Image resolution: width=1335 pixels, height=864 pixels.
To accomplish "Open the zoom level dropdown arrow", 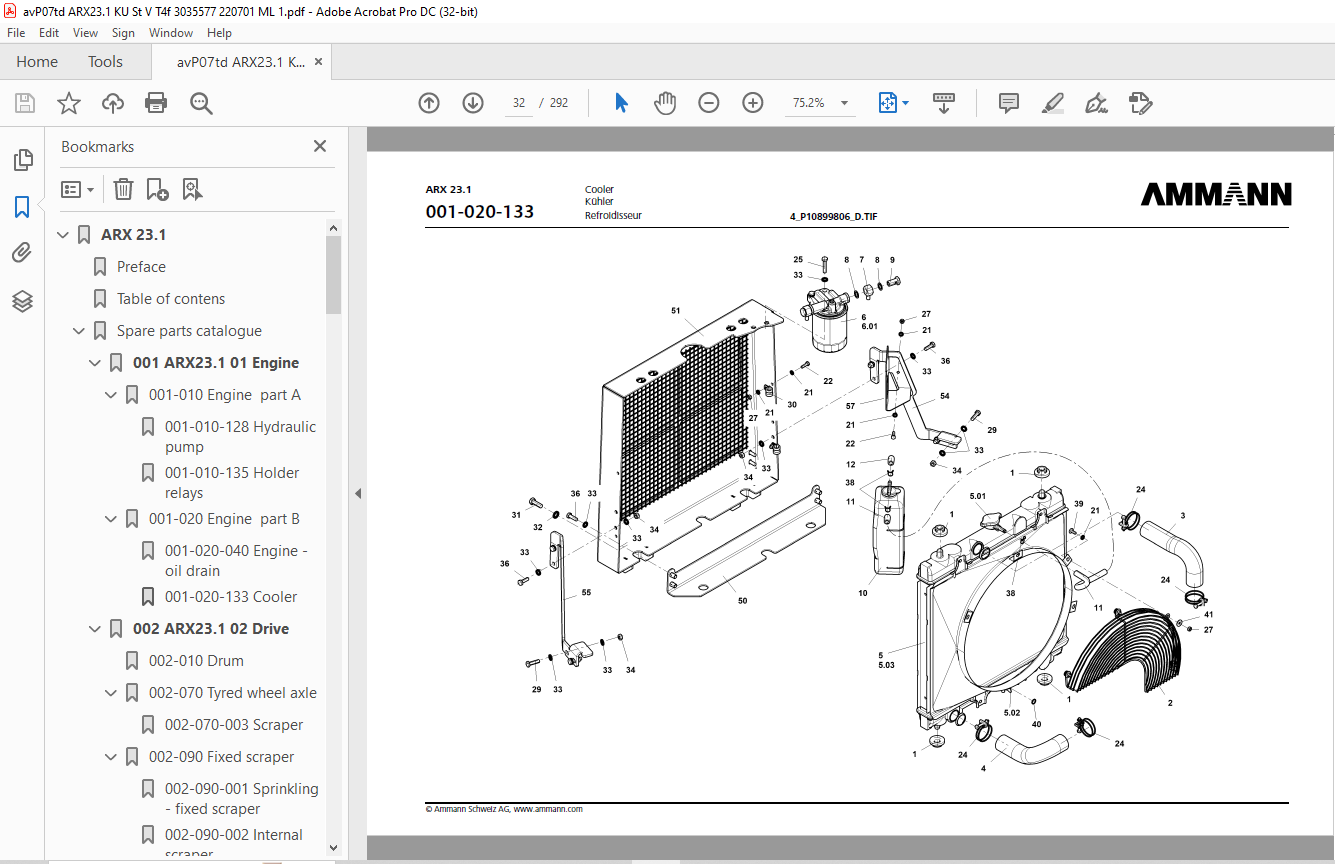I will pyautogui.click(x=845, y=103).
